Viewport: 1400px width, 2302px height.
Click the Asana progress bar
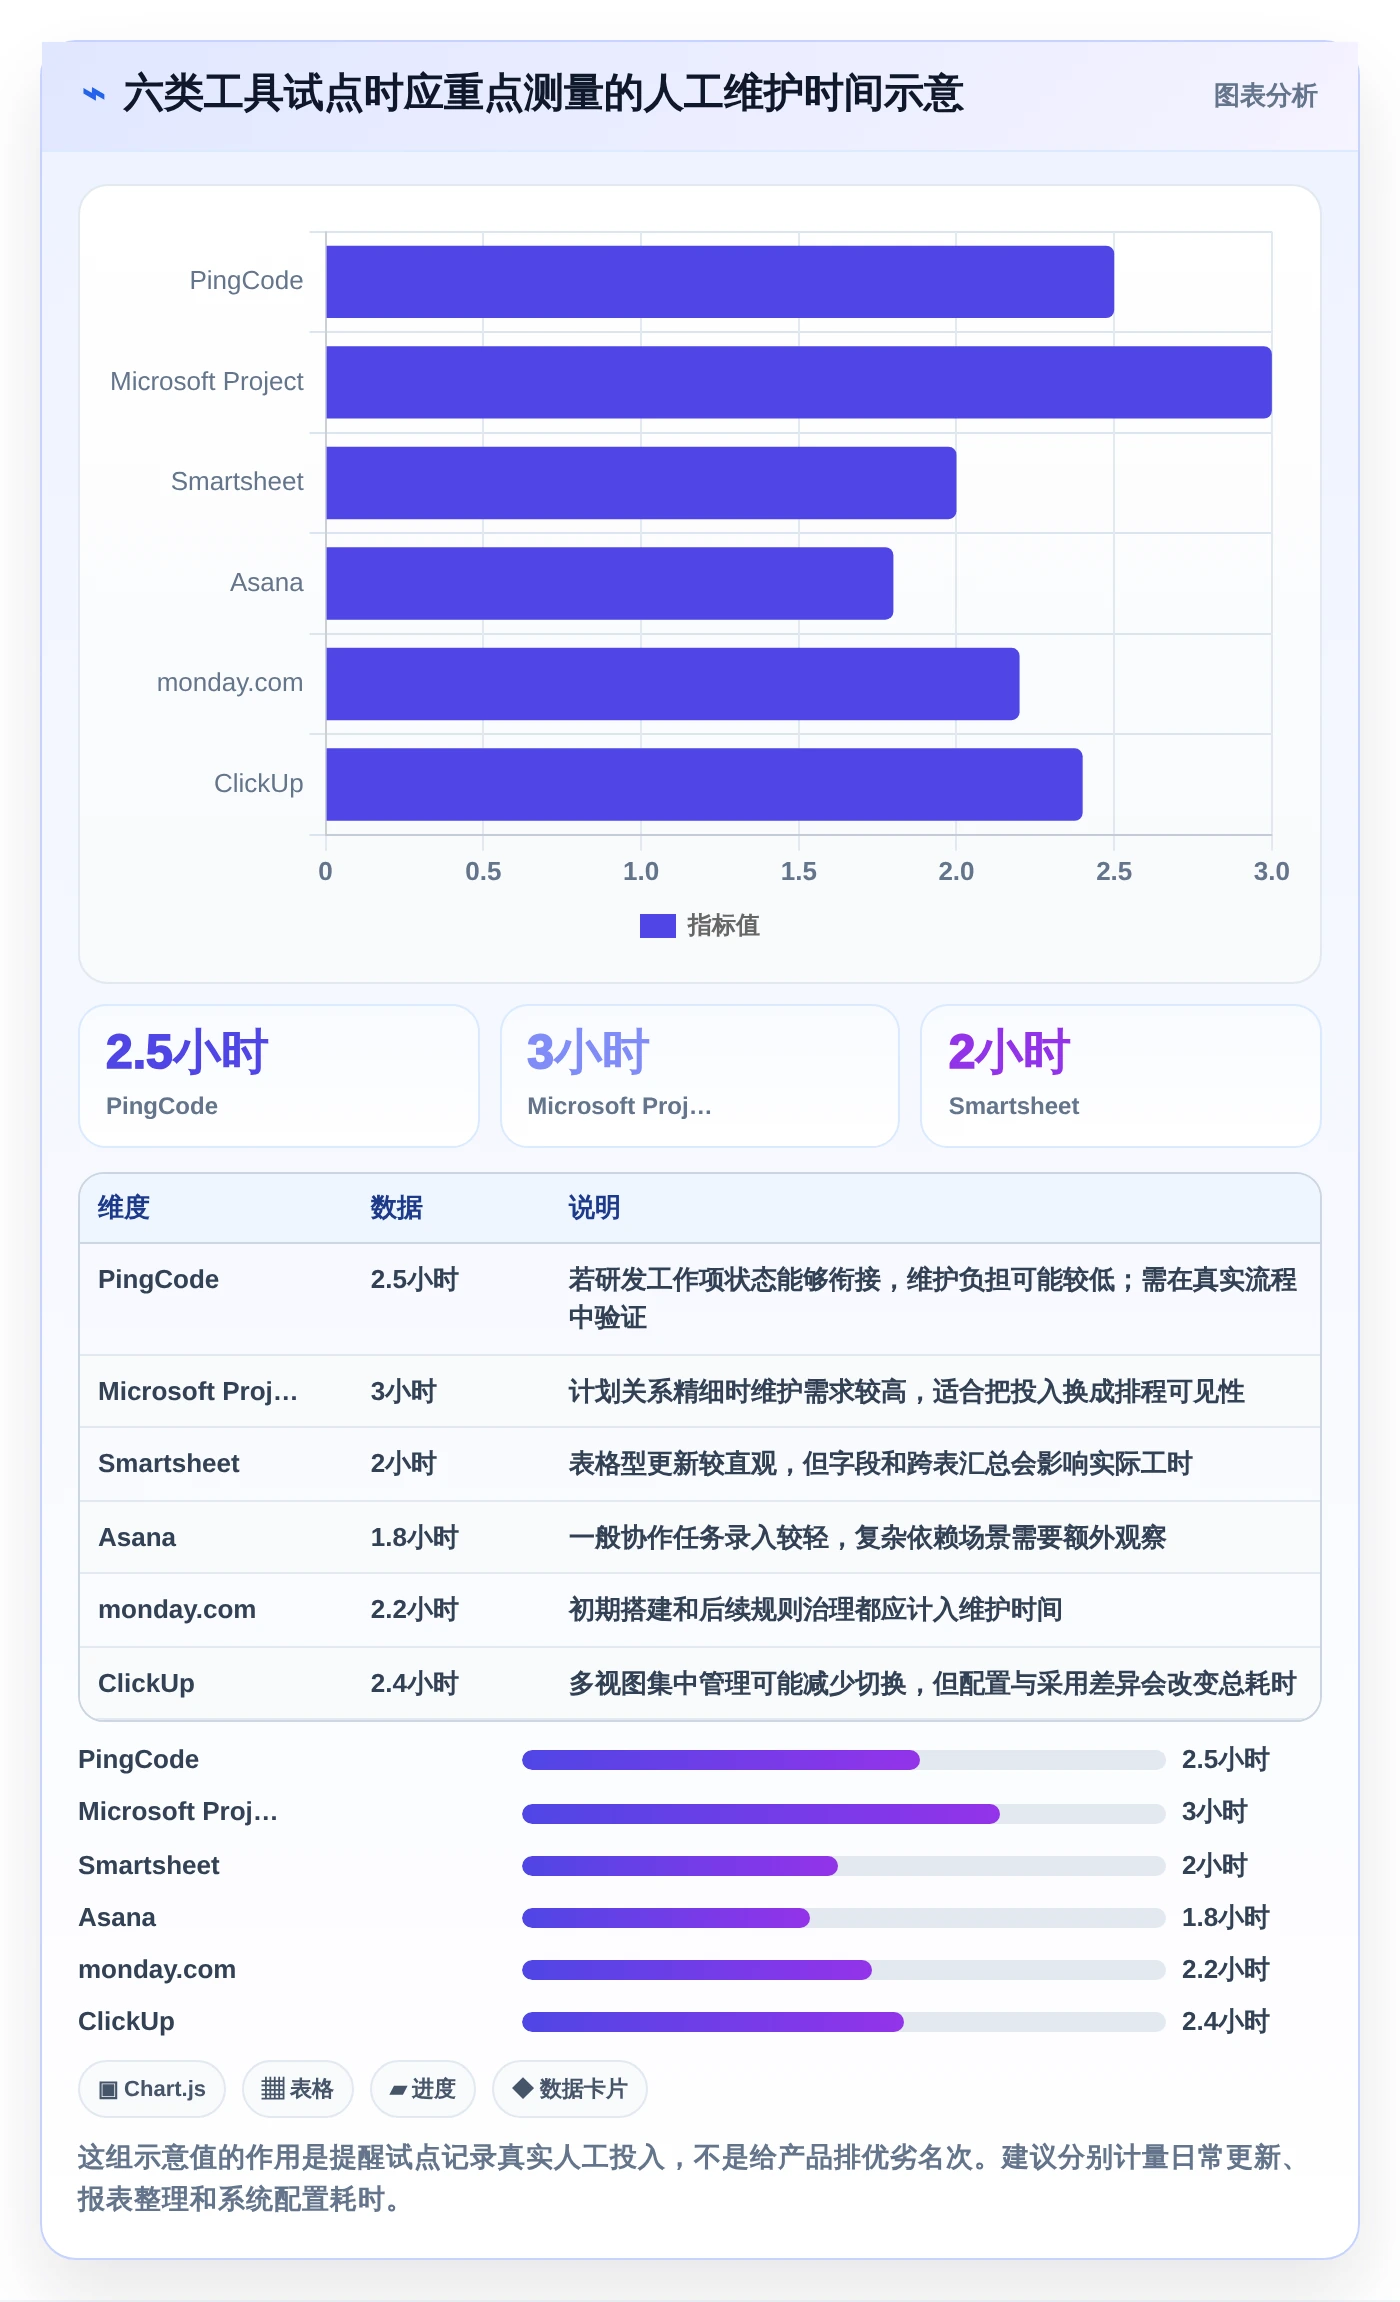point(844,1918)
